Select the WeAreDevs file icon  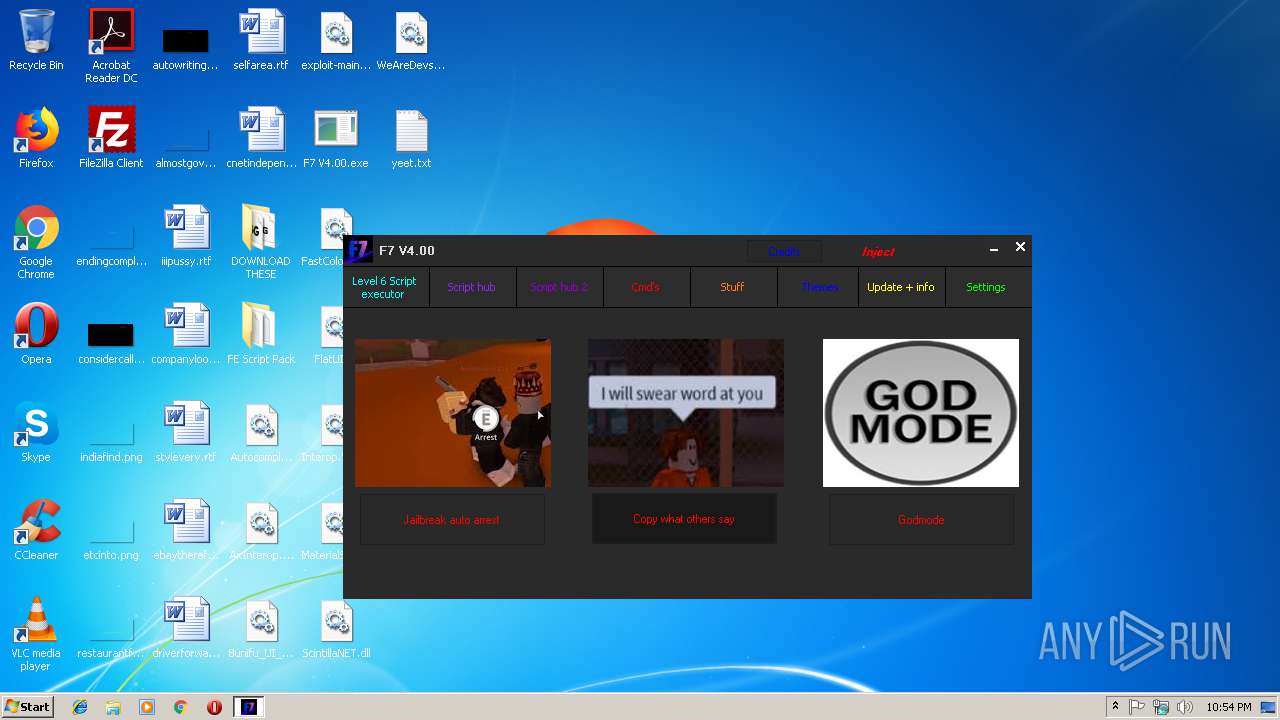411,40
